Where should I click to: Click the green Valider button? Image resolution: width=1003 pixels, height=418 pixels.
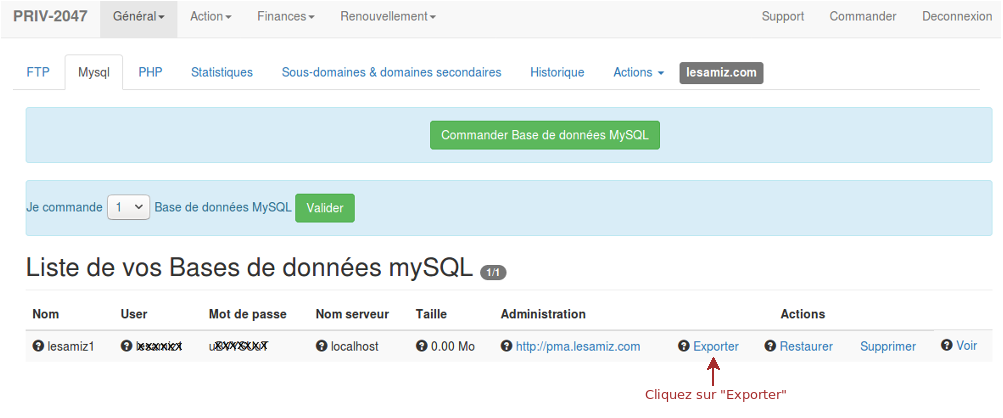coord(325,208)
